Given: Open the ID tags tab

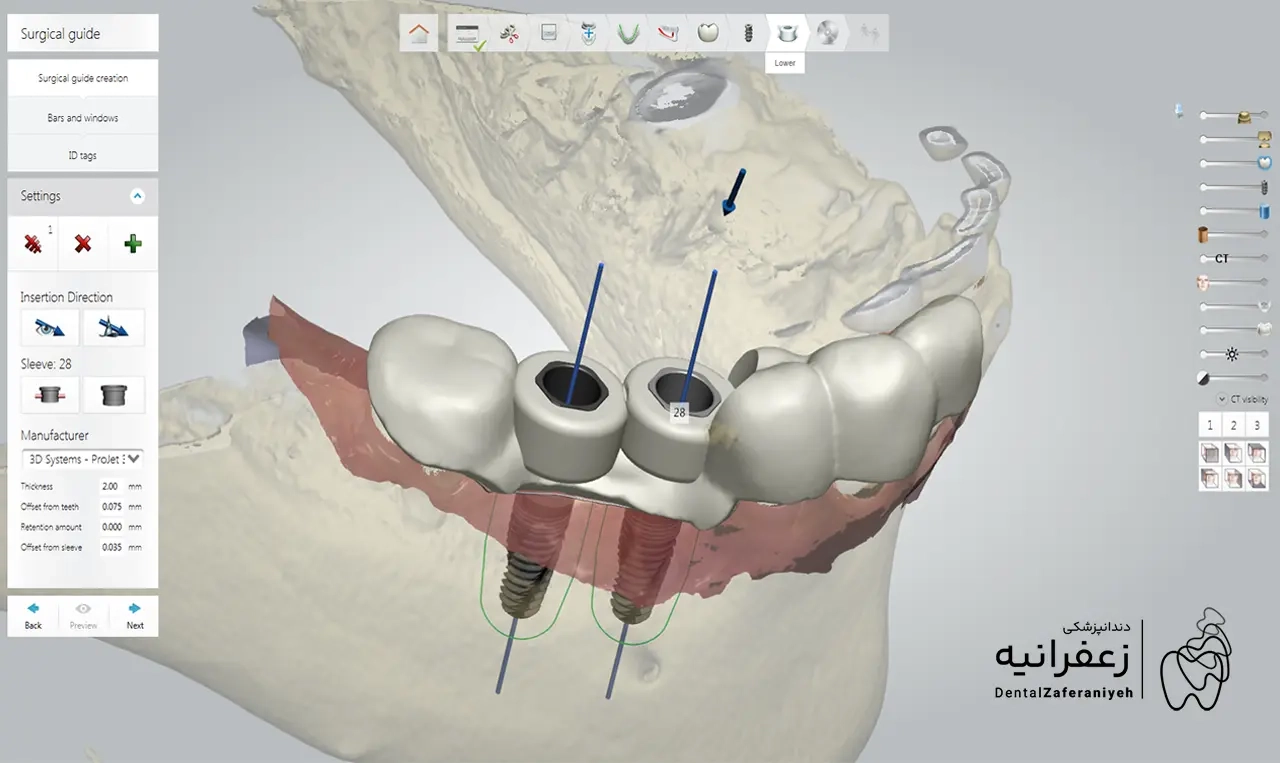Looking at the screenshot, I should [83, 155].
